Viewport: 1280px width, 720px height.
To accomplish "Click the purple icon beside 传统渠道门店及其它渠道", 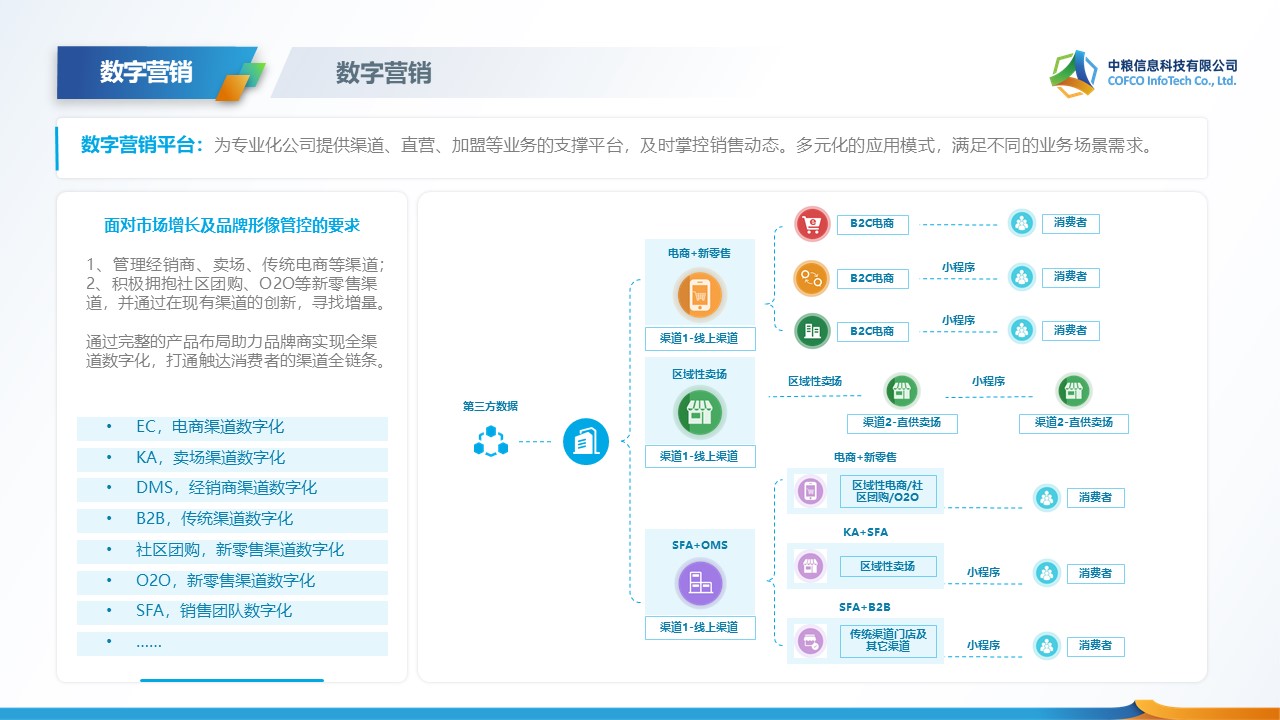I will point(810,640).
